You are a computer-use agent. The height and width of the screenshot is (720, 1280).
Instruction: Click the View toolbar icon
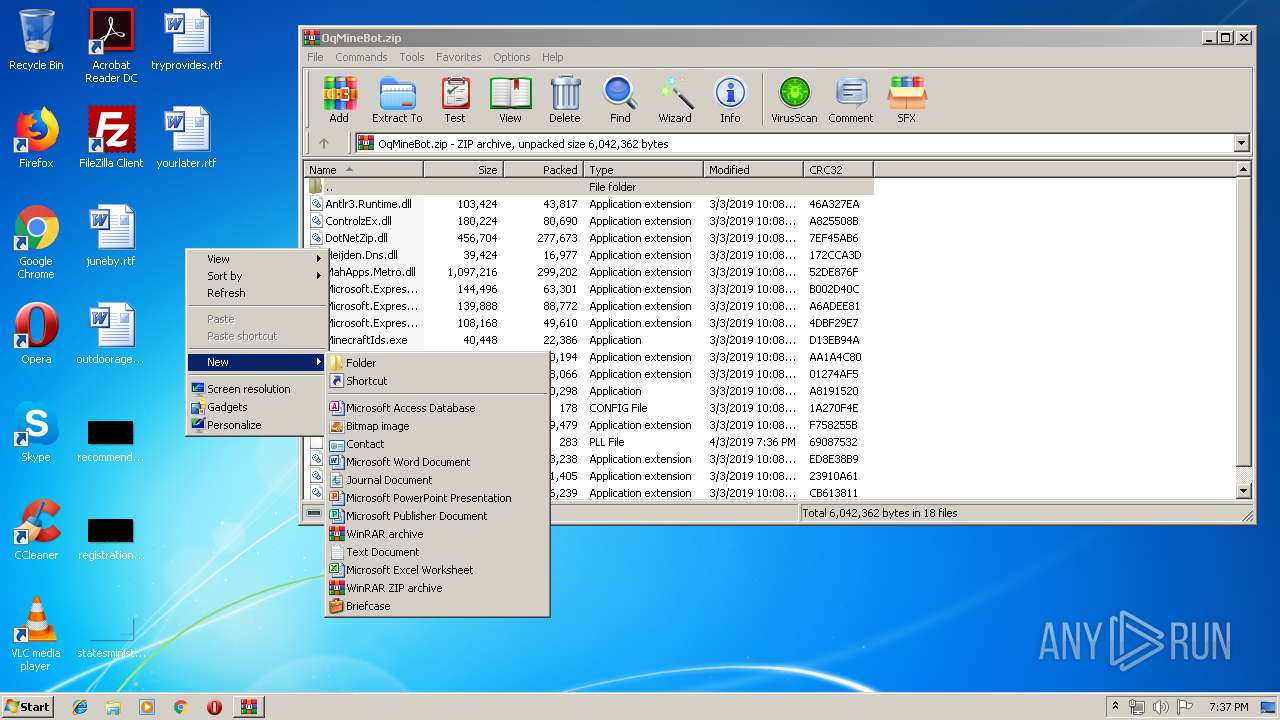coord(510,100)
